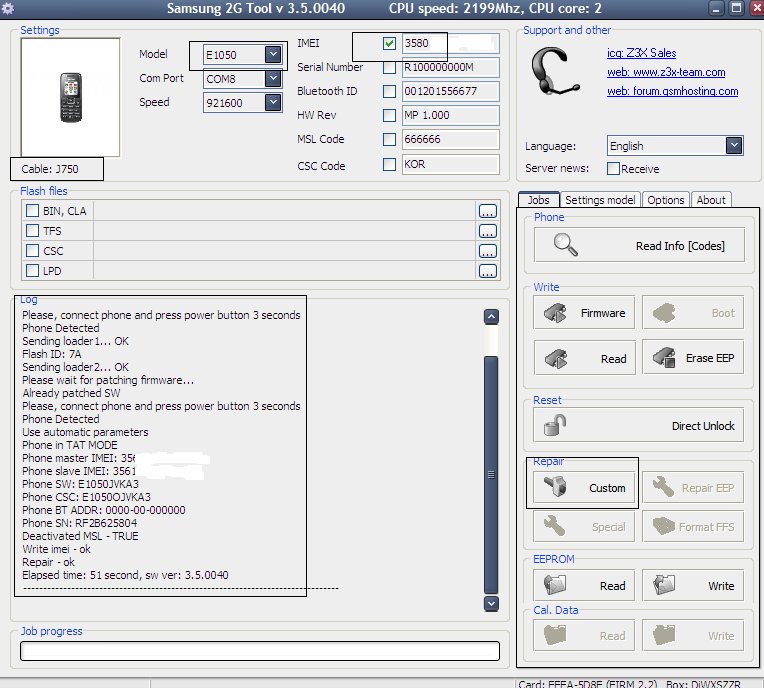Click the Job progress bar
Image resolution: width=764 pixels, height=688 pixels.
(x=260, y=651)
